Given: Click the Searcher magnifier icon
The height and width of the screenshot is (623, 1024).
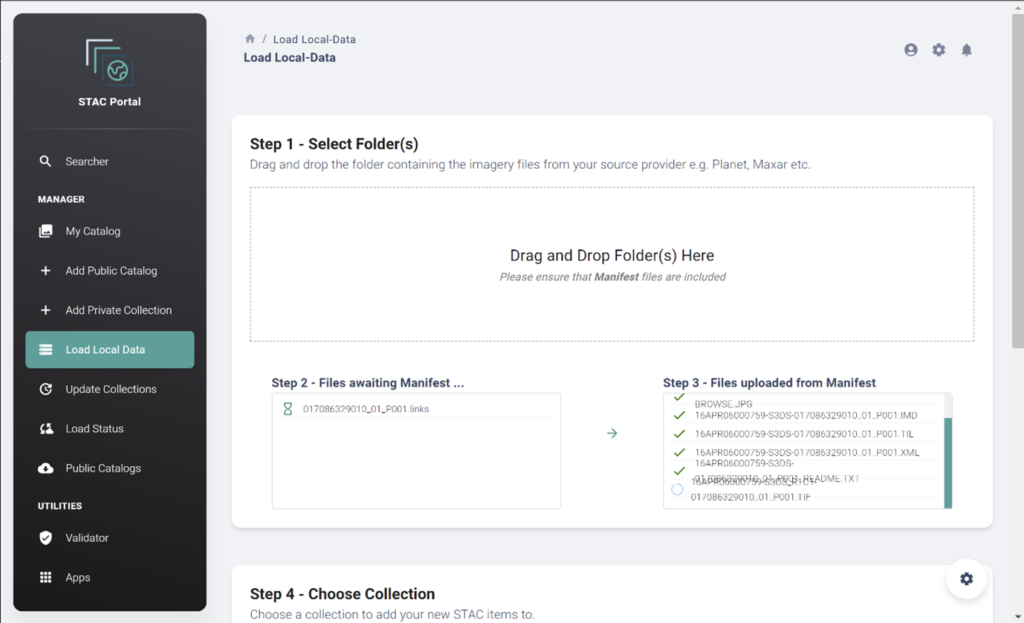Looking at the screenshot, I should point(45,161).
